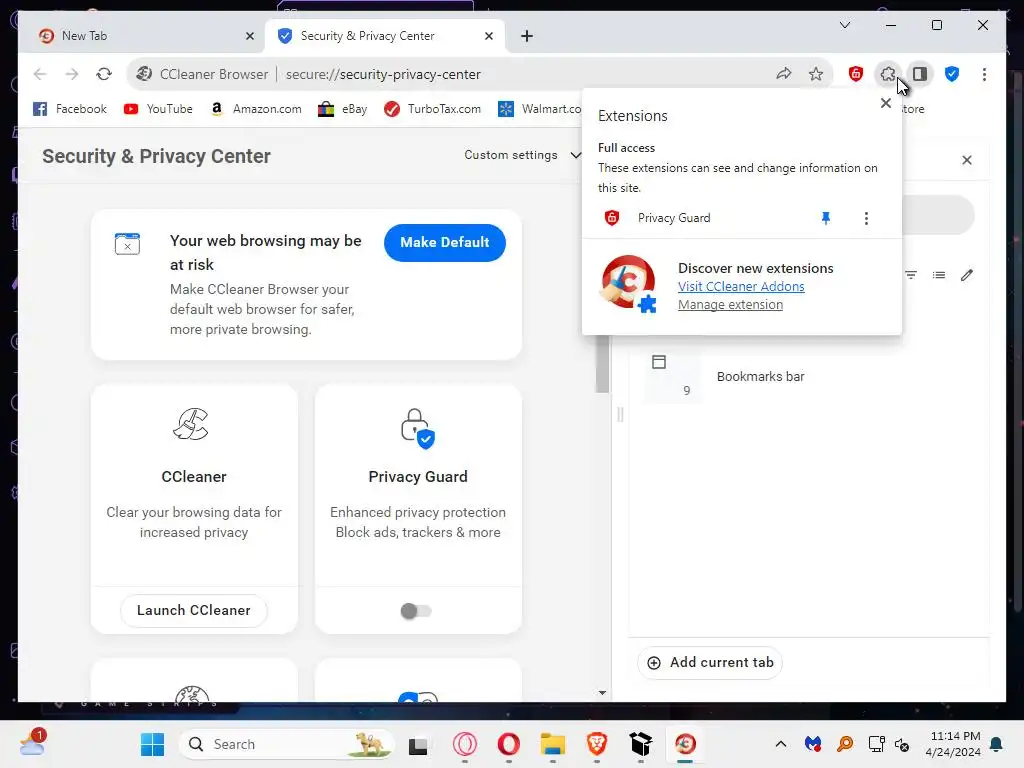This screenshot has height=768, width=1024.
Task: Click the share page arrow icon
Action: pyautogui.click(x=784, y=74)
